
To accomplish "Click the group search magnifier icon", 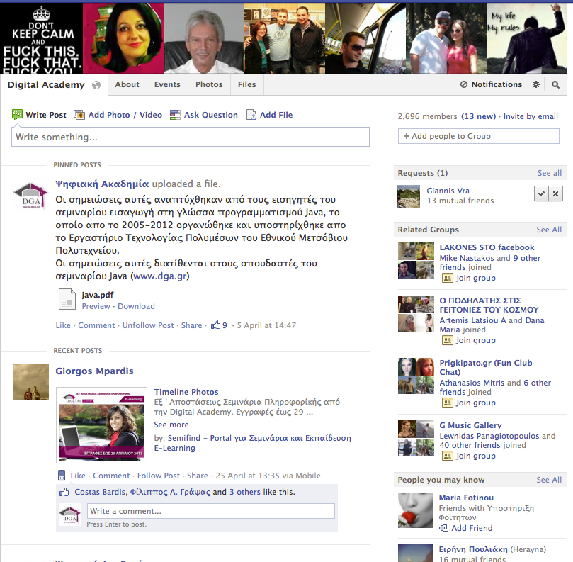I will (x=555, y=85).
